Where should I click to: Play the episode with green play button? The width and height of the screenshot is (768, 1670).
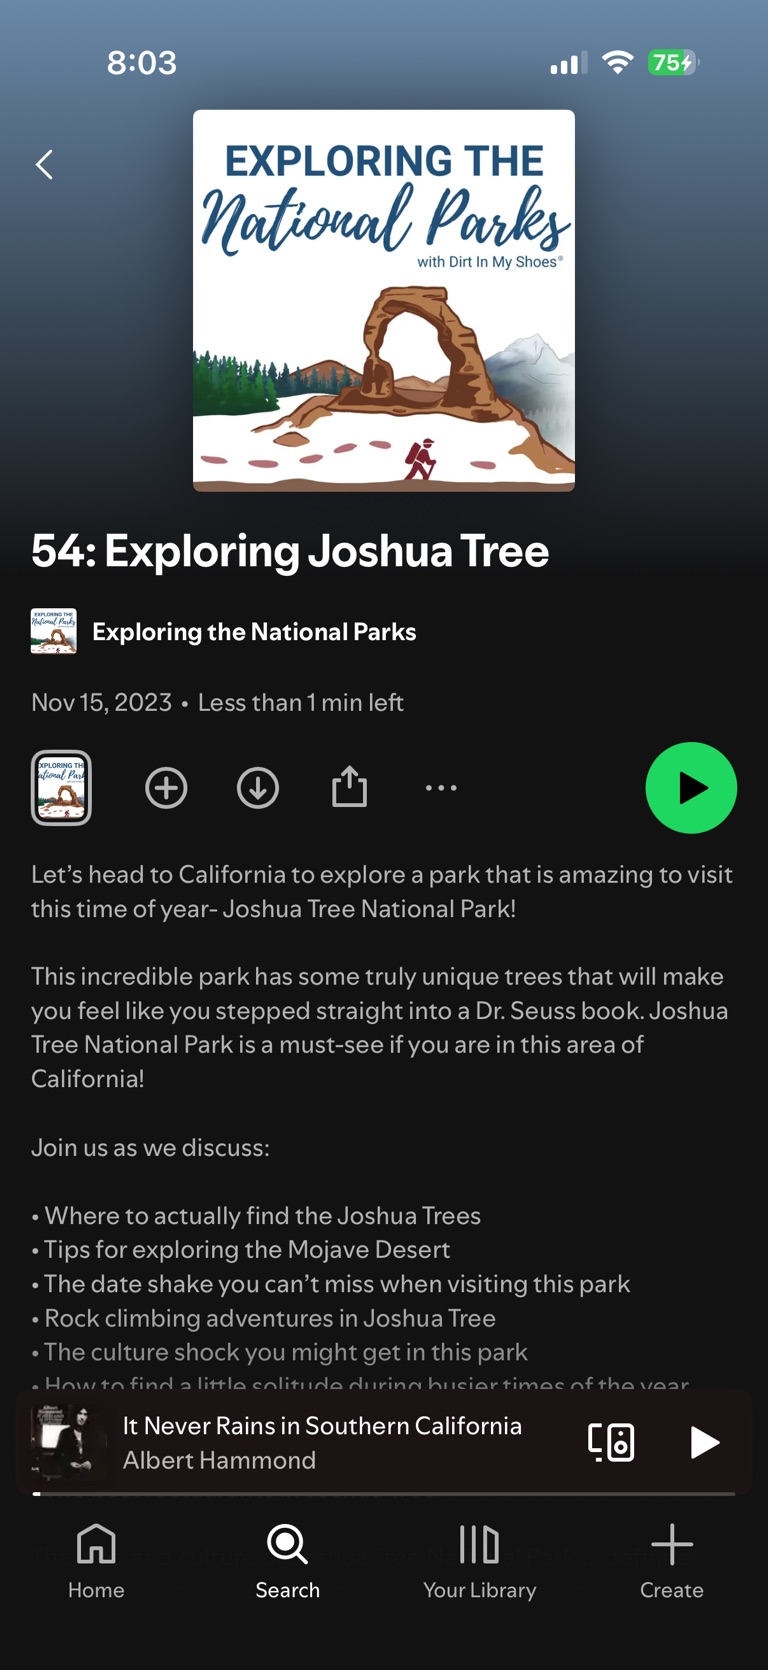point(691,788)
